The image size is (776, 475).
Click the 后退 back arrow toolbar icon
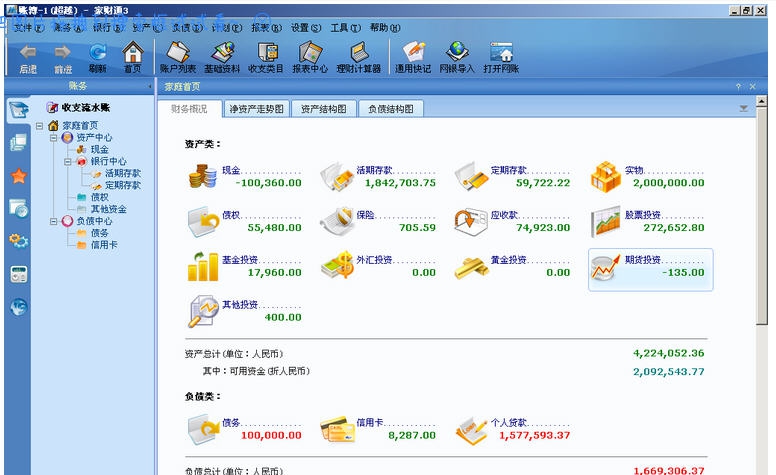(28, 52)
